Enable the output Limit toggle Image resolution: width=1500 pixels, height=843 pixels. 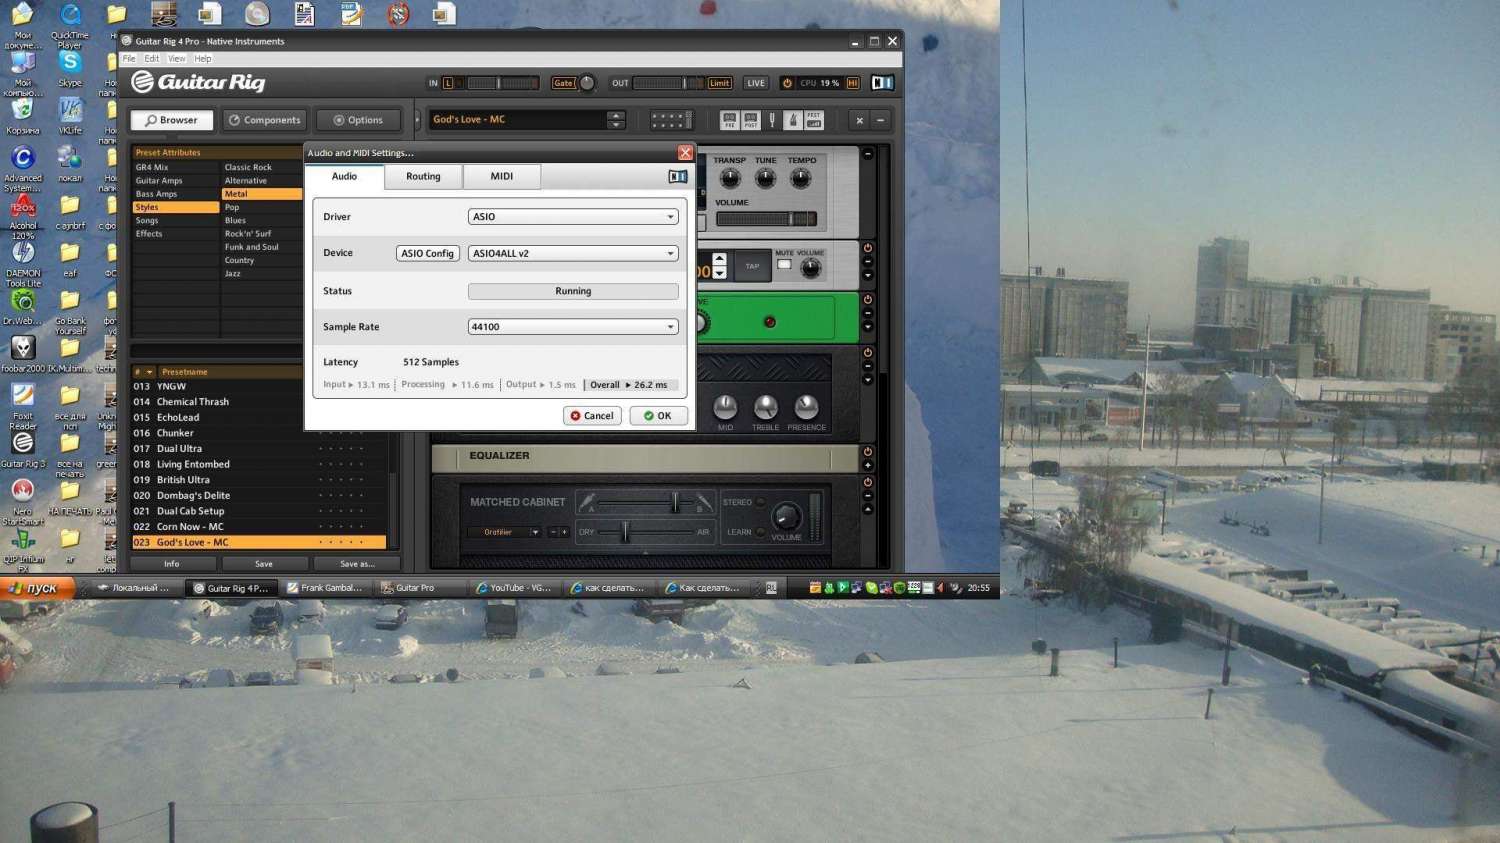(719, 83)
